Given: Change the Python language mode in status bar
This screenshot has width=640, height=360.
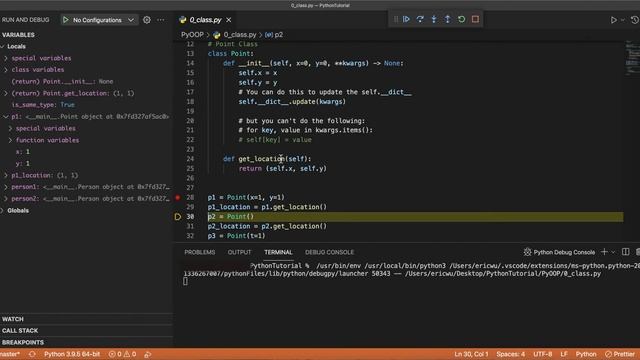Looking at the screenshot, I should [586, 354].
